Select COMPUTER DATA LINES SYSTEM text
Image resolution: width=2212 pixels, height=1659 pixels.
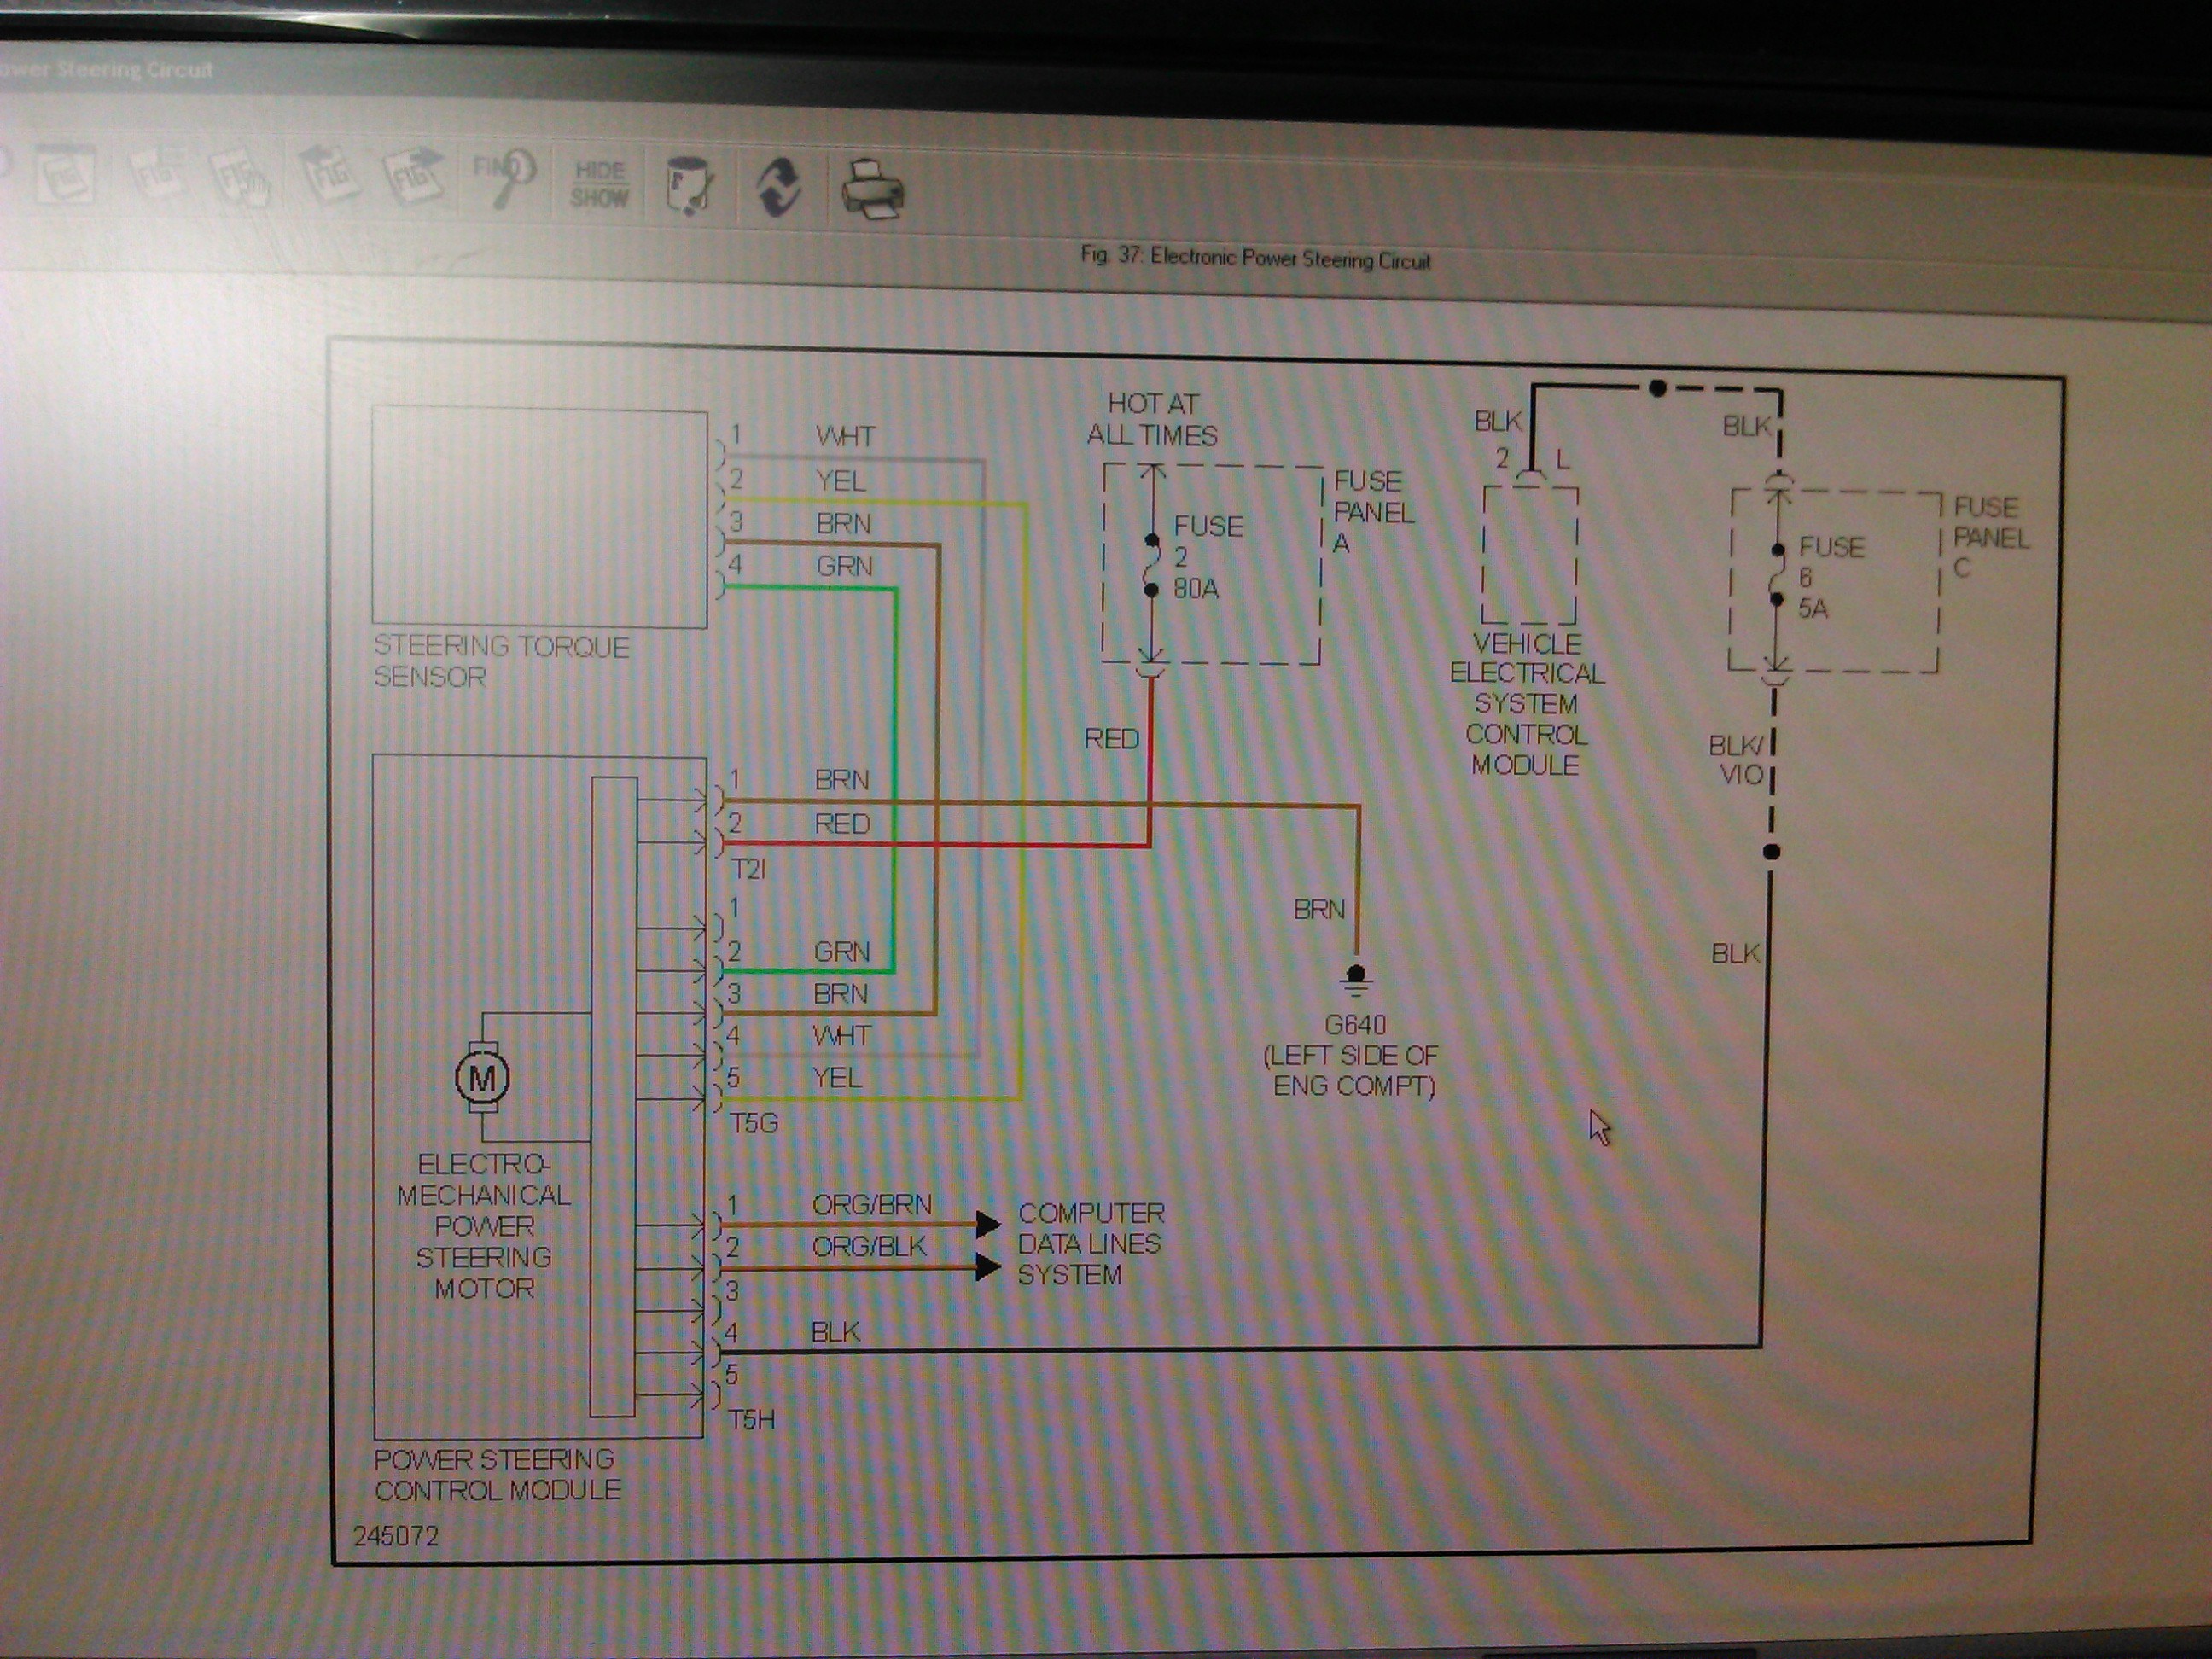pos(1091,1244)
